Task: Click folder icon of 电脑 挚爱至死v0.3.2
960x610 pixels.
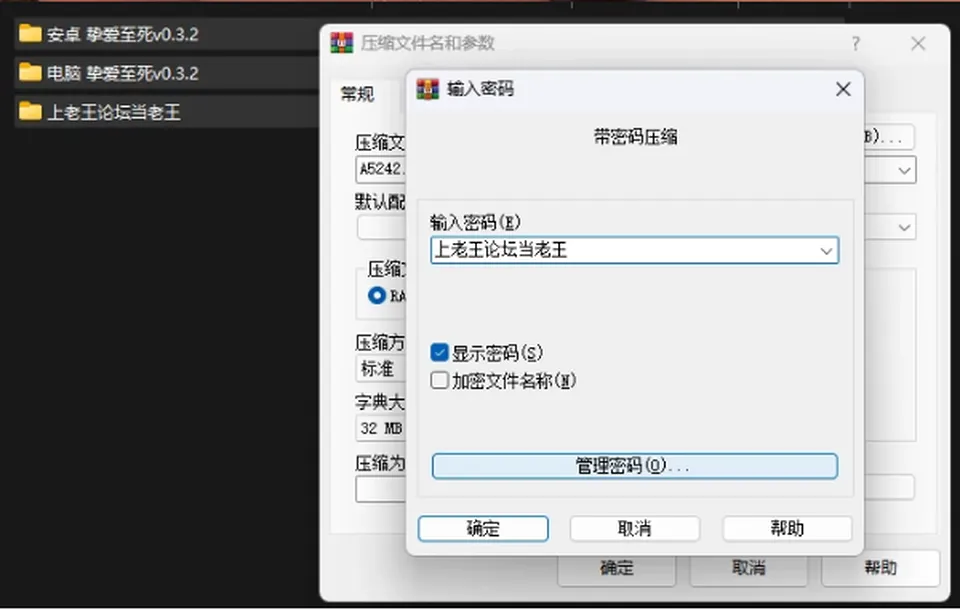Action: click(30, 73)
